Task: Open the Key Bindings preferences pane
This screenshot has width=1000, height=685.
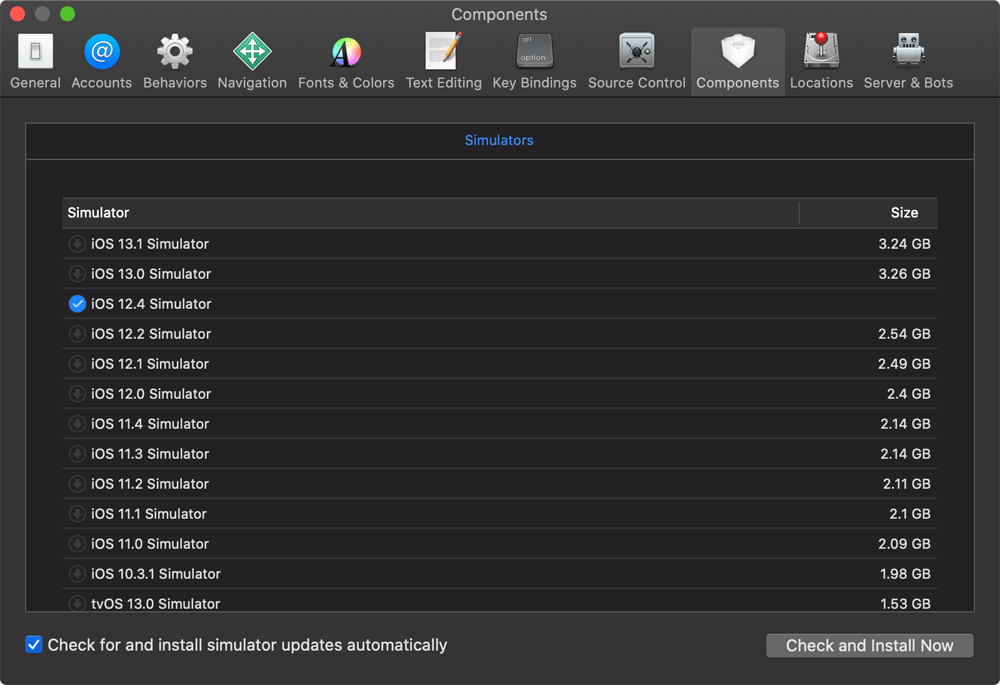Action: (x=534, y=61)
